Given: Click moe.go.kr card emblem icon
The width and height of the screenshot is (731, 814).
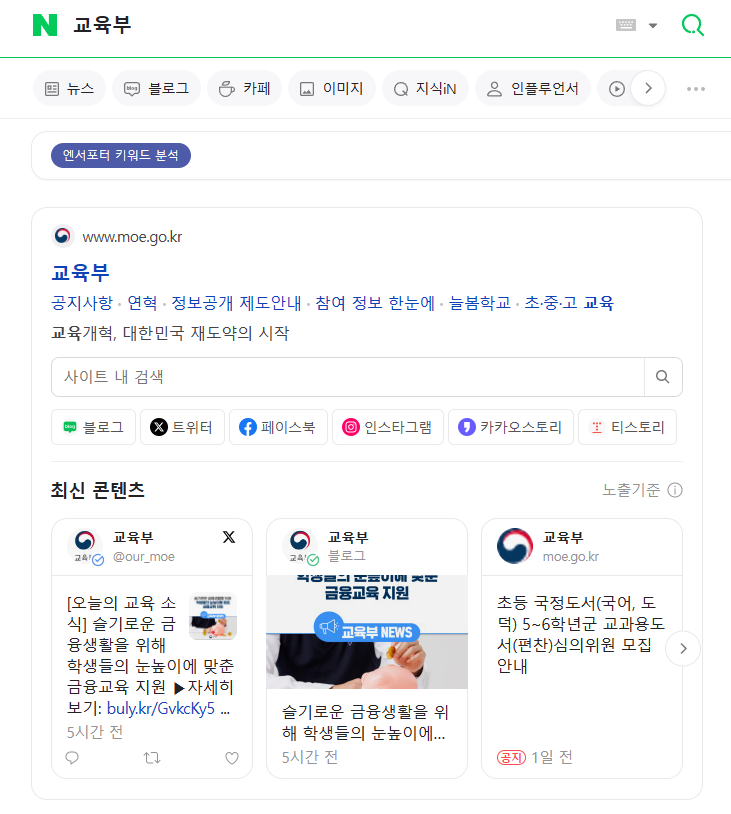Looking at the screenshot, I should [x=515, y=546].
